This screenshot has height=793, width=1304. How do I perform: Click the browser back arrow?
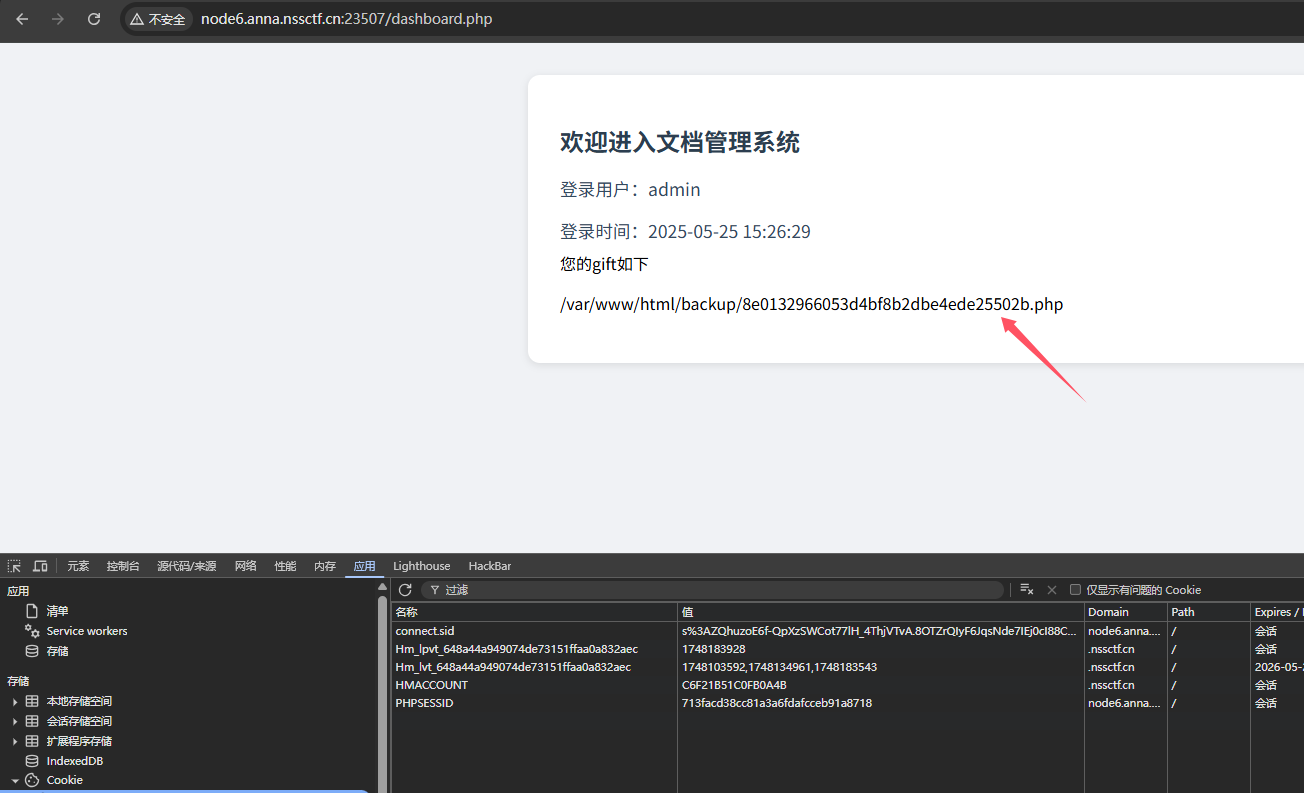[x=22, y=19]
